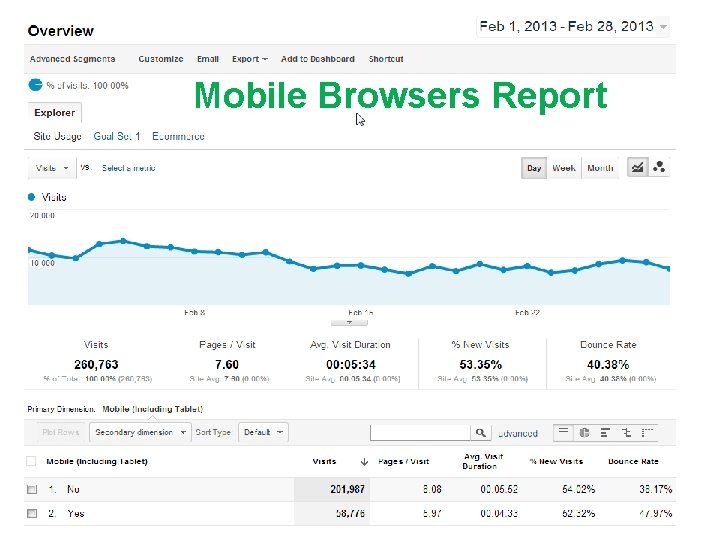This screenshot has width=720, height=540.
Task: Click the magnifier search icon
Action: coord(481,432)
